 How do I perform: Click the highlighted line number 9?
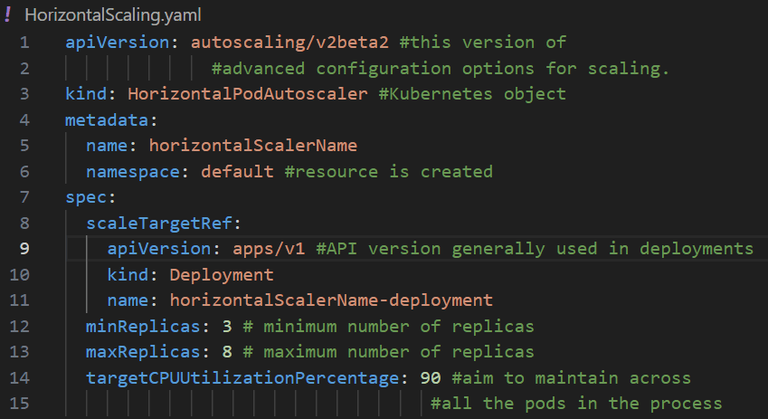(x=24, y=249)
